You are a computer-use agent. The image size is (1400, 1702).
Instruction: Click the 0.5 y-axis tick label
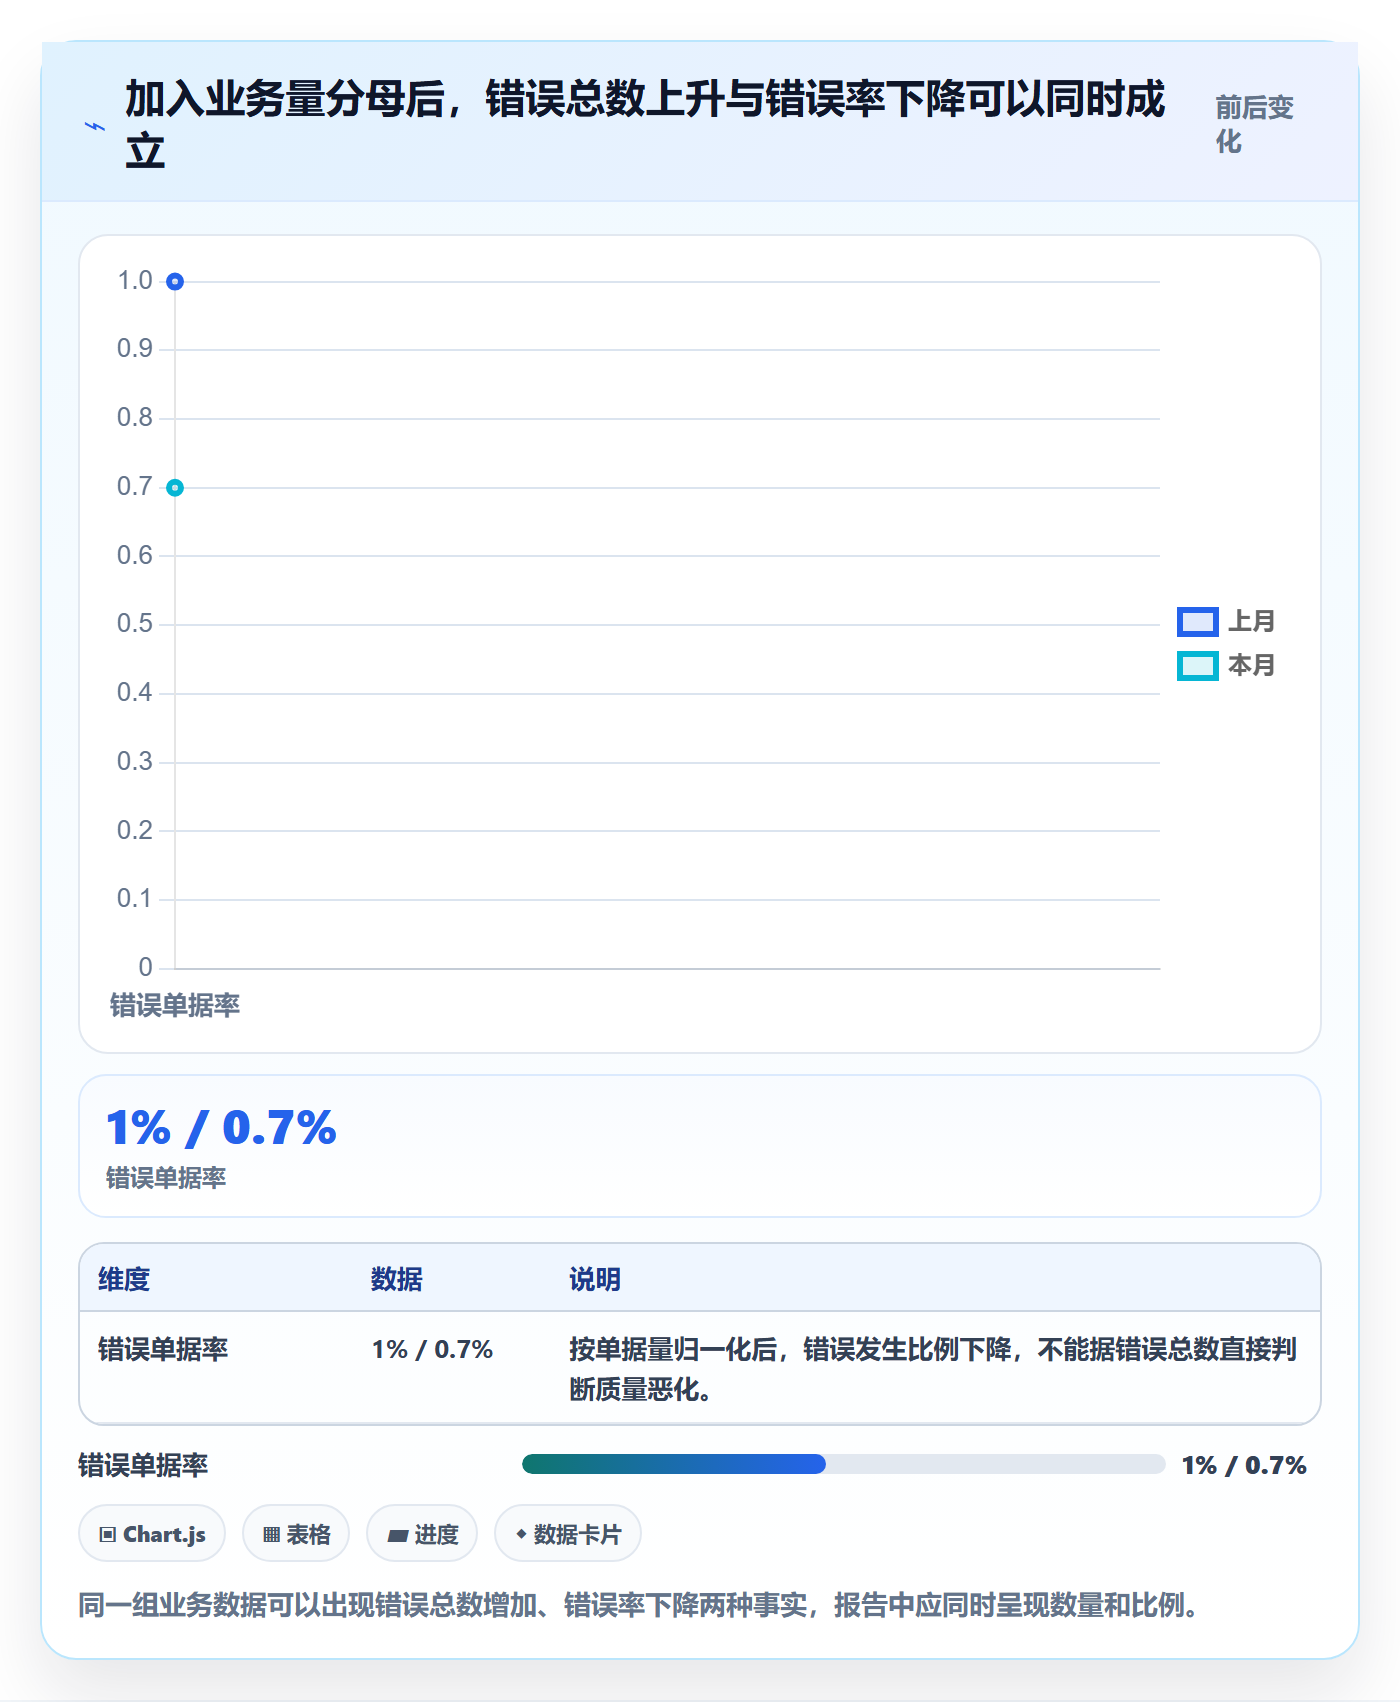point(135,623)
